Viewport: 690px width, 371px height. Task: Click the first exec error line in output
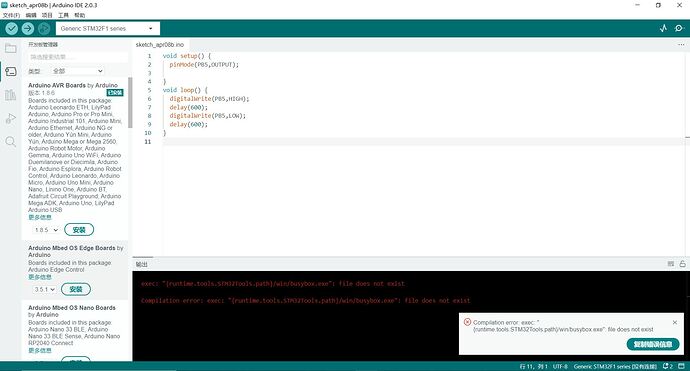273,283
